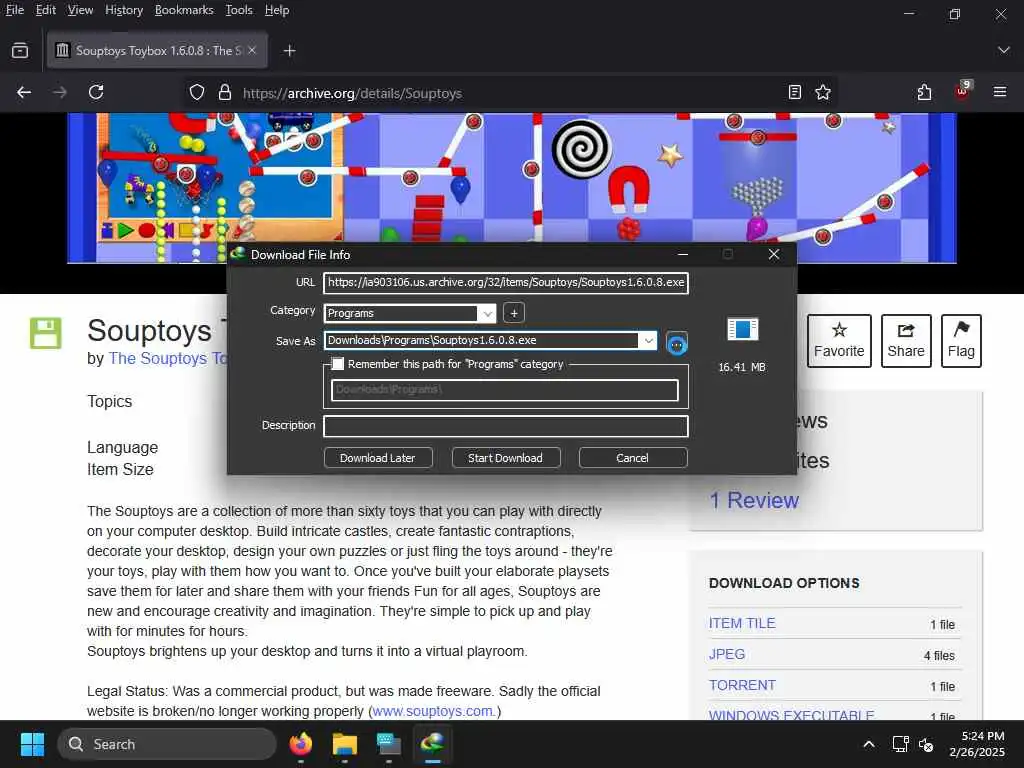This screenshot has height=768, width=1024.
Task: Click the Flag button
Action: coord(961,341)
